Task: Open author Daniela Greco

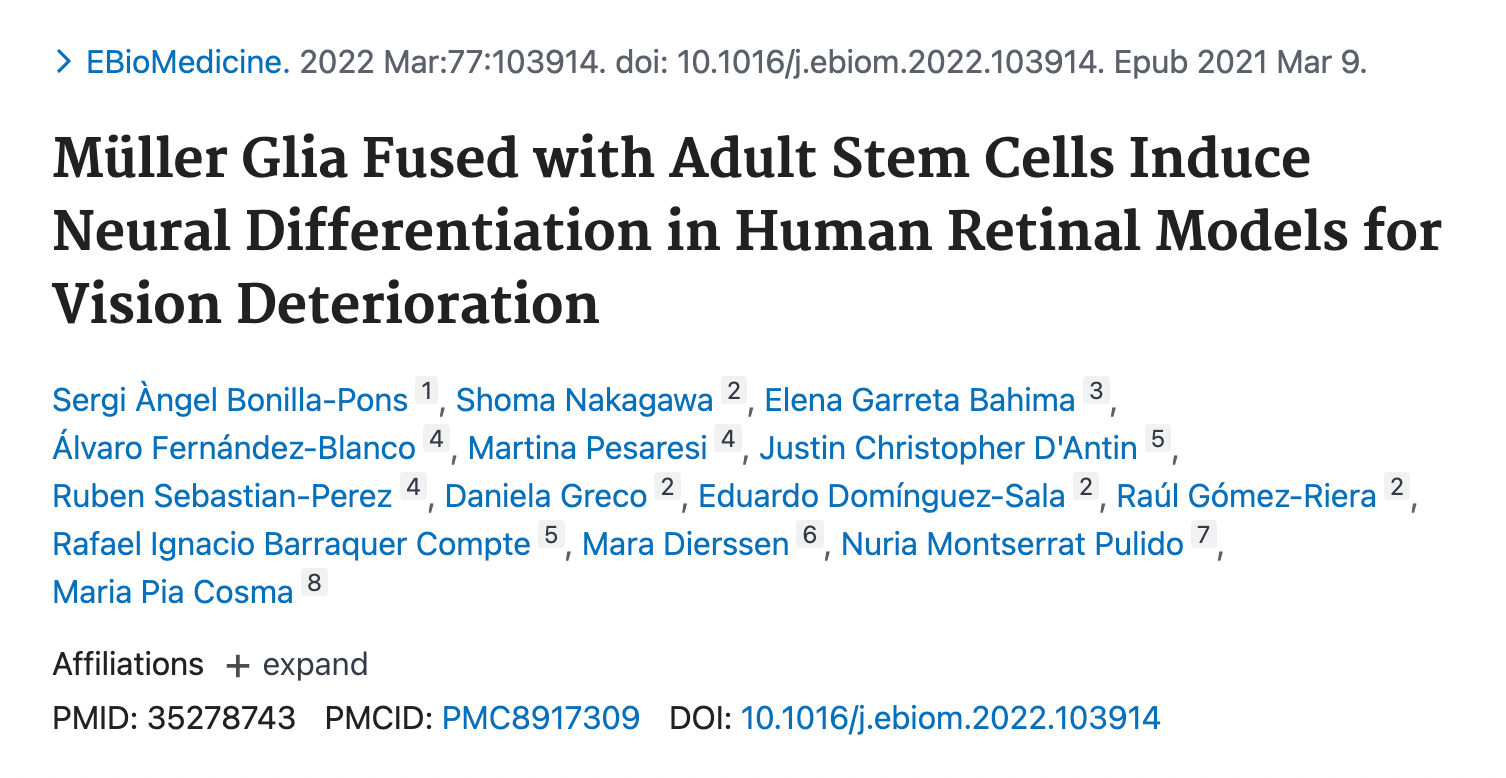Action: 546,496
